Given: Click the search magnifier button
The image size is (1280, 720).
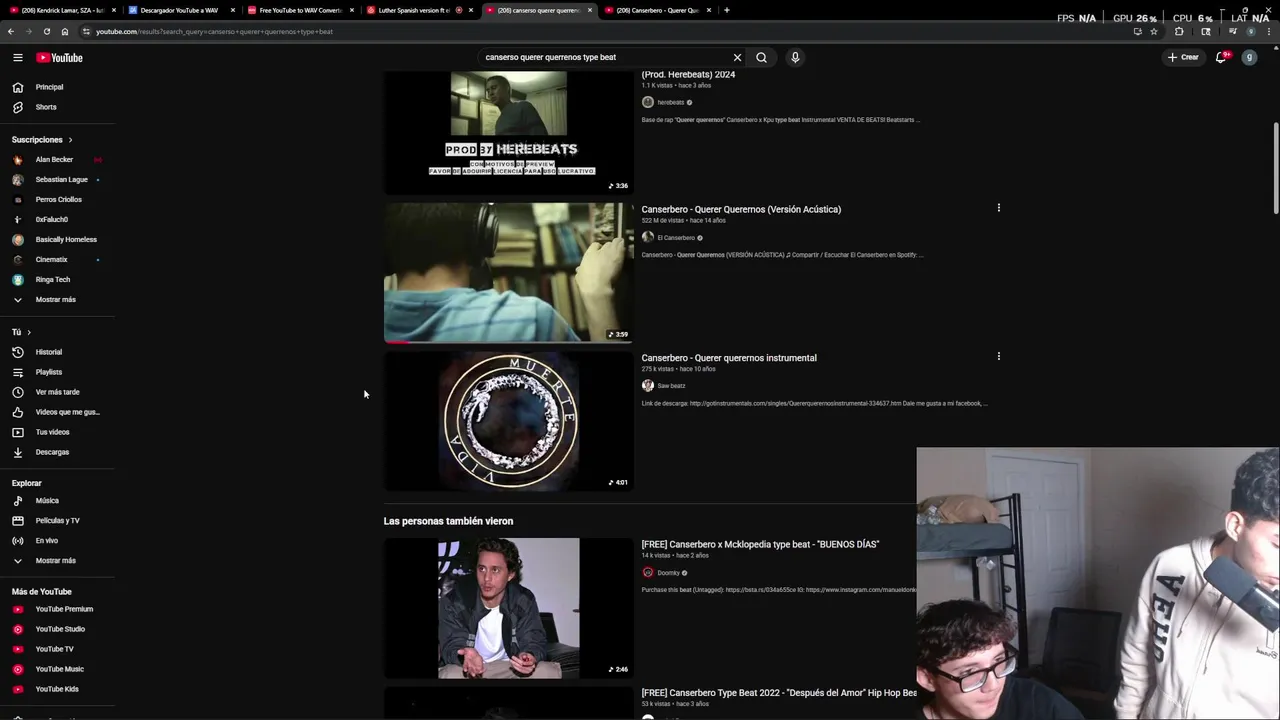Looking at the screenshot, I should click(x=761, y=57).
